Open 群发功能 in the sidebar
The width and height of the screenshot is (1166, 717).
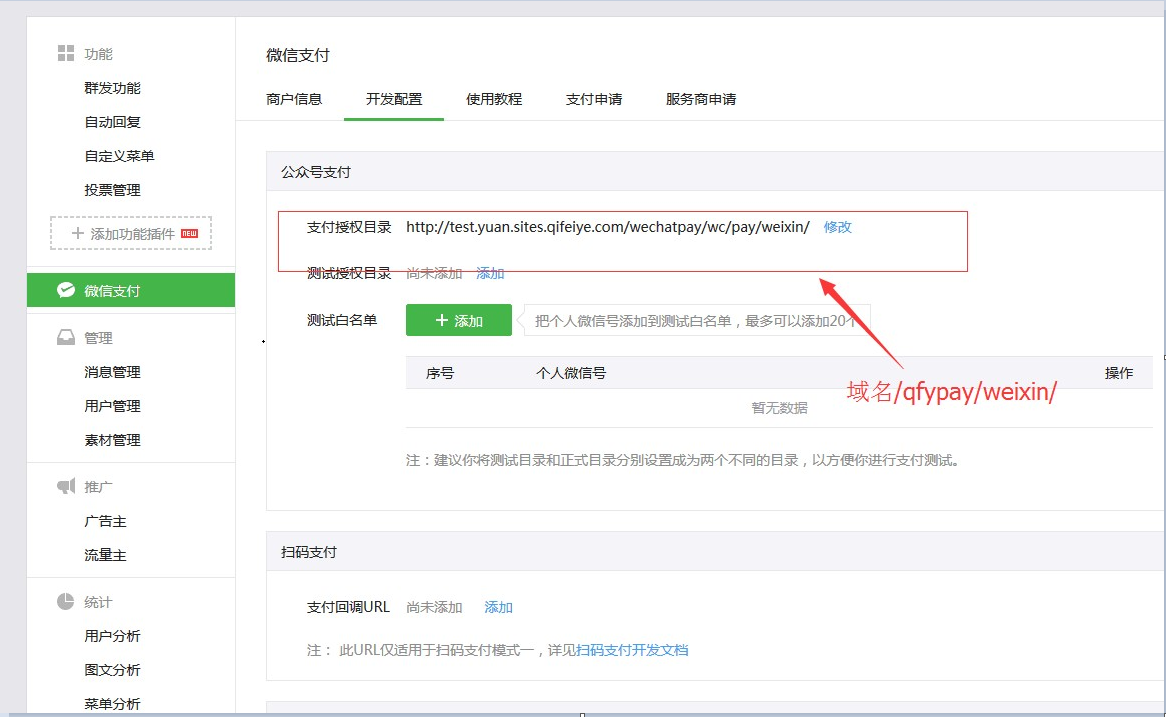coord(112,88)
